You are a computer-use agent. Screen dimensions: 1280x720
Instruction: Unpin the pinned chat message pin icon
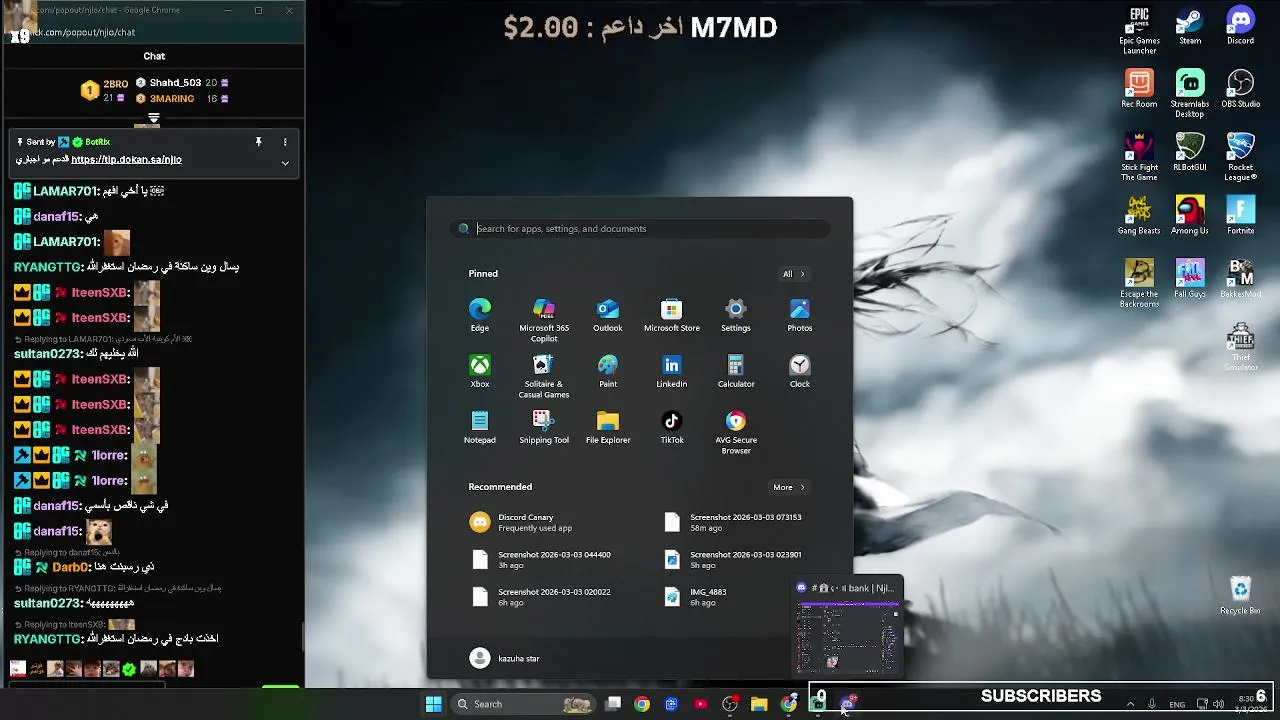pyautogui.click(x=258, y=142)
